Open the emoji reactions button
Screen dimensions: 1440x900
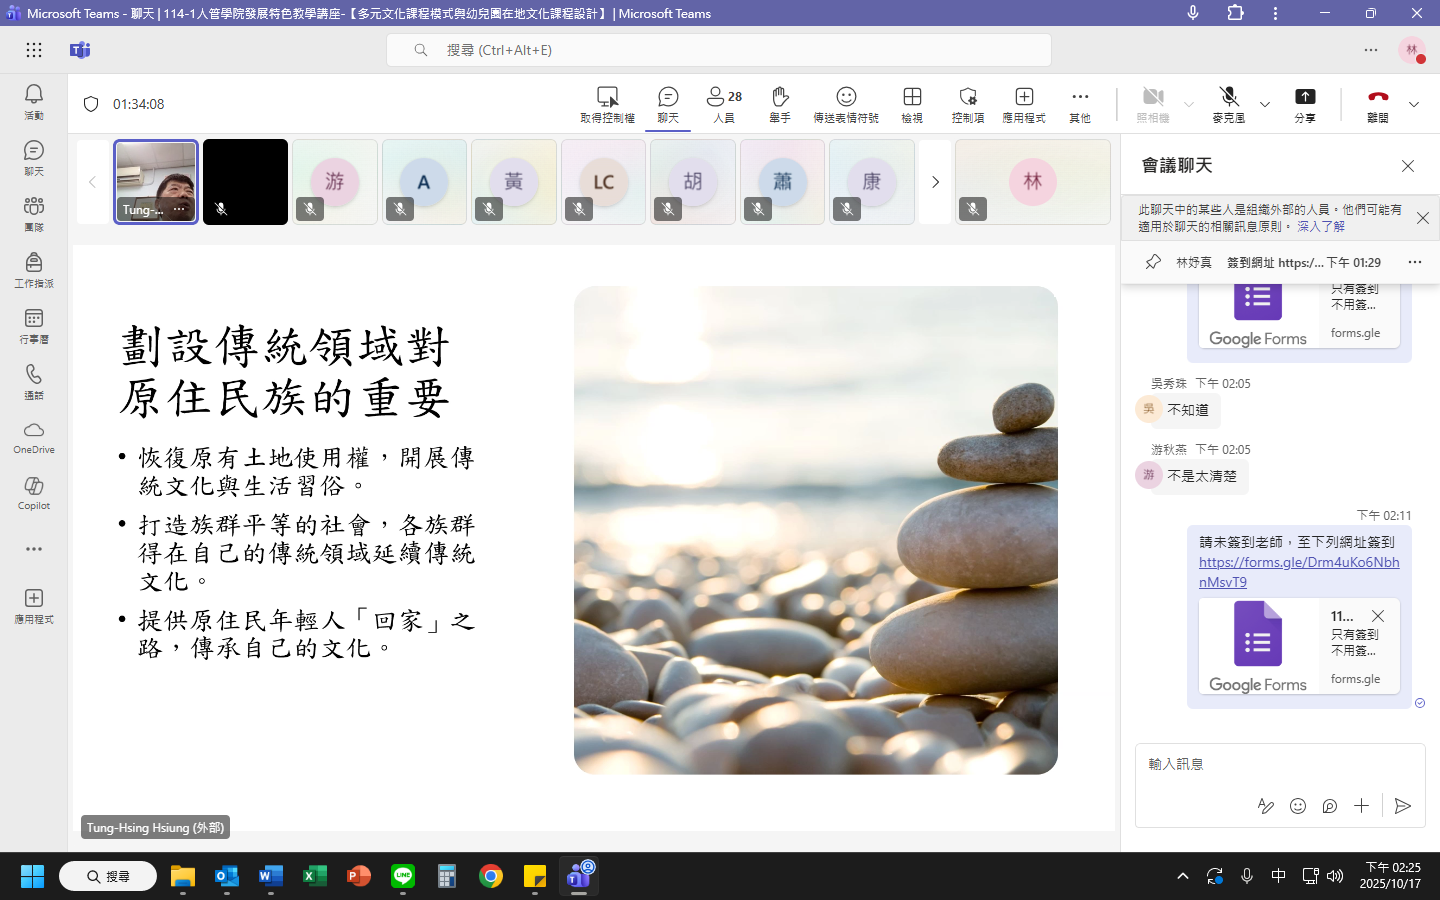(845, 103)
